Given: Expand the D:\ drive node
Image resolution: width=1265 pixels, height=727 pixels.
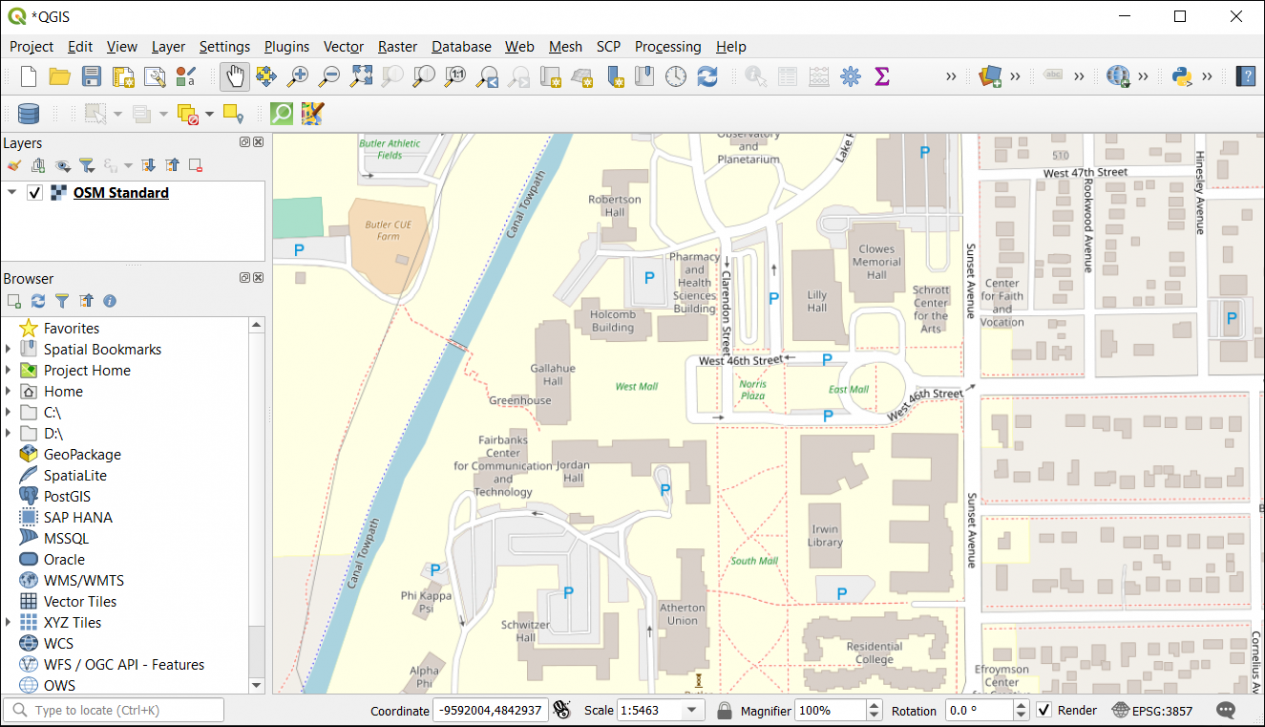Looking at the screenshot, I should click(8, 433).
